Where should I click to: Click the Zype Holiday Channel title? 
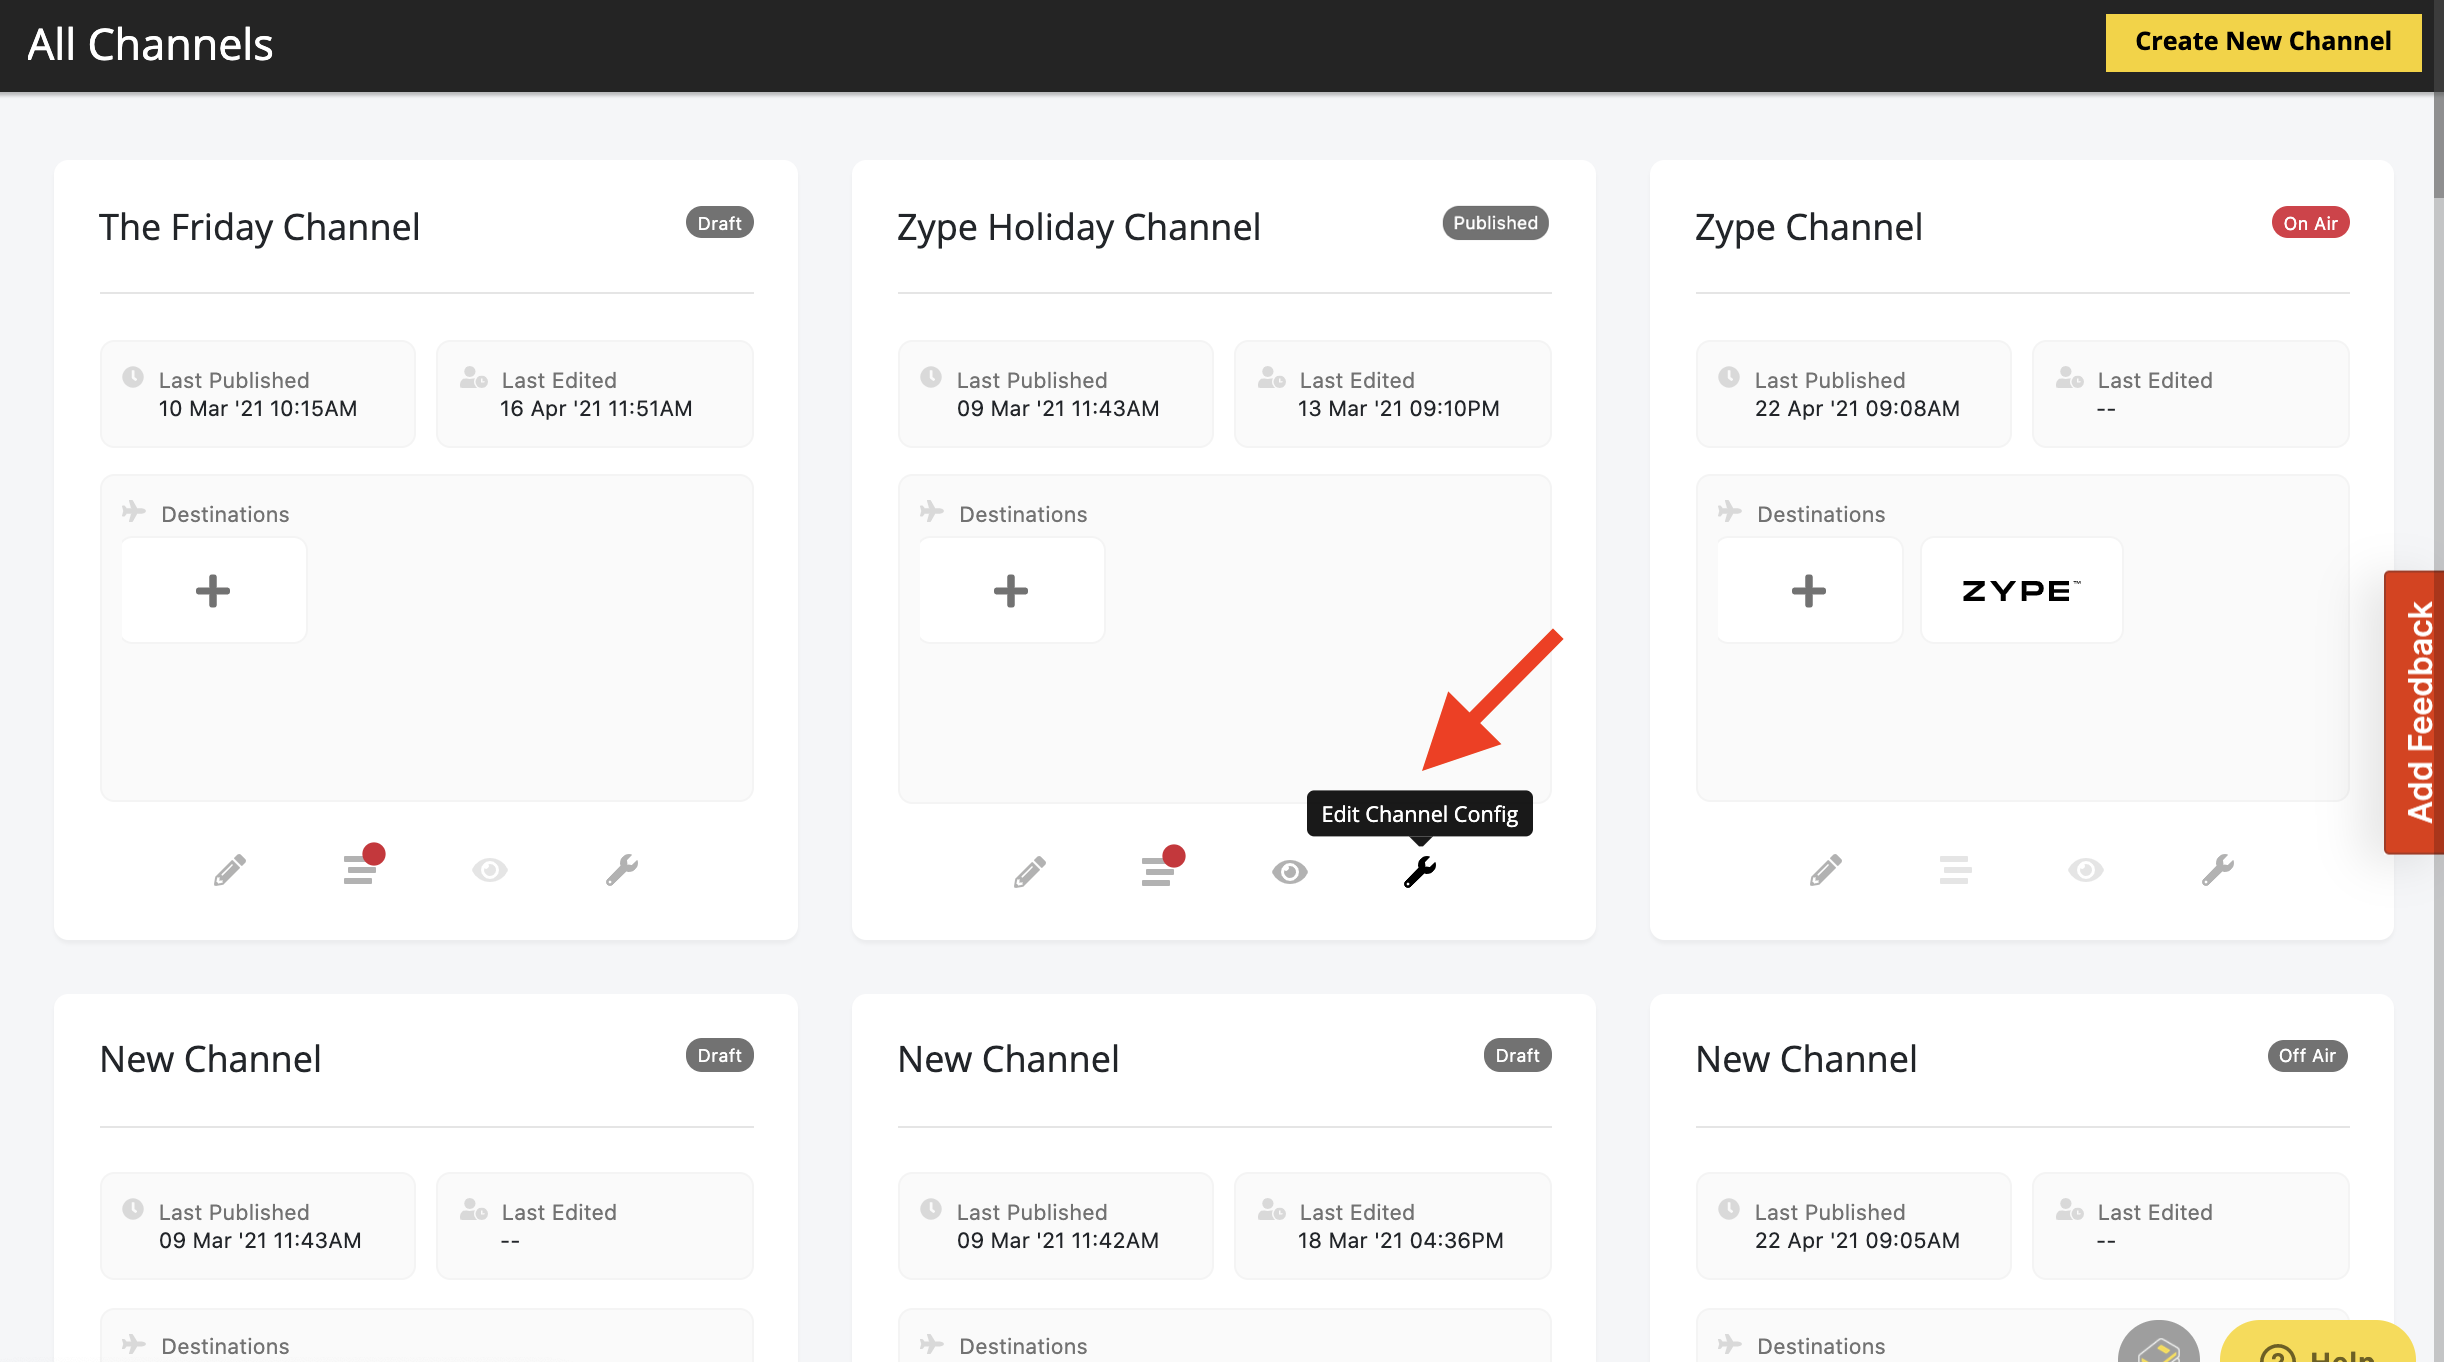[x=1079, y=228]
